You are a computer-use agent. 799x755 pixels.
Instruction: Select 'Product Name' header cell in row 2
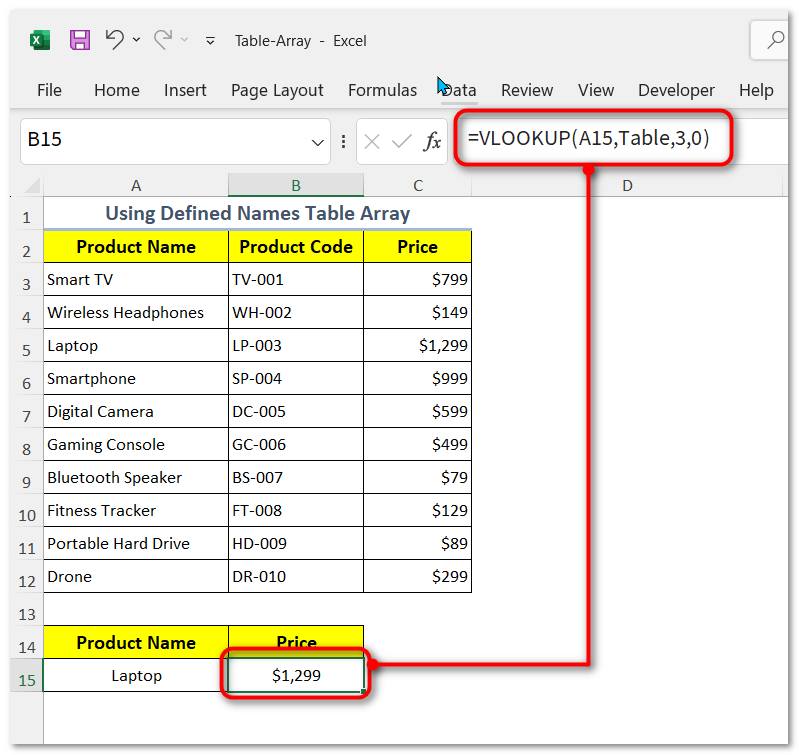point(136,247)
